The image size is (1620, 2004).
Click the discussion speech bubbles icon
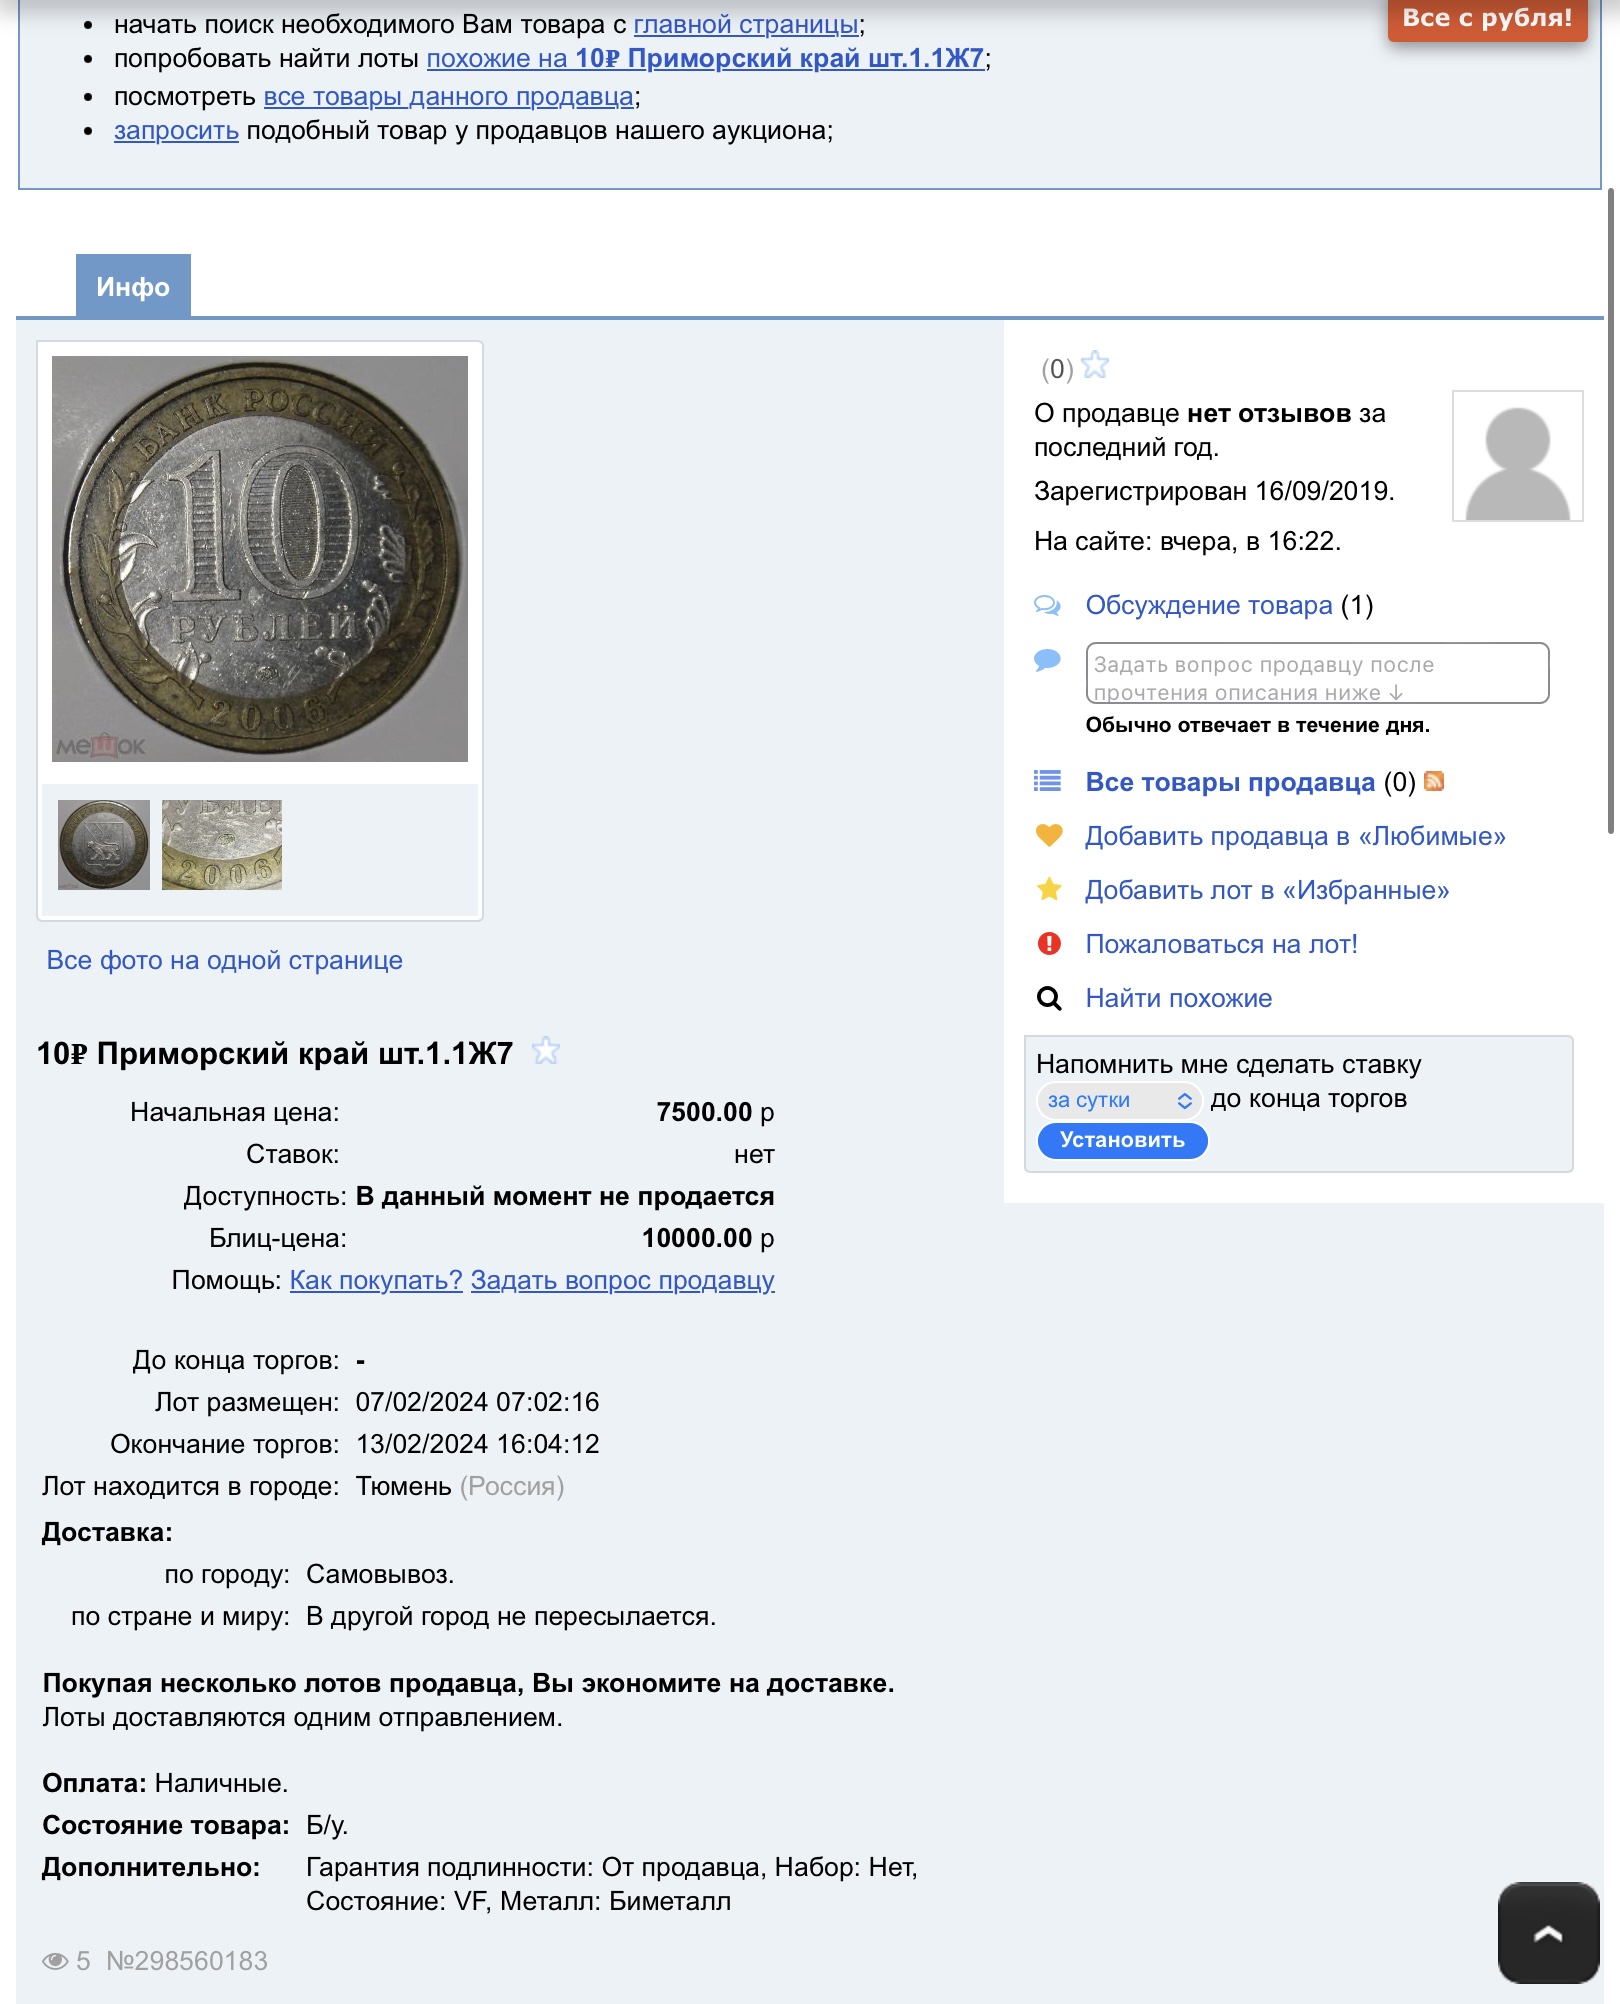[x=1047, y=605]
